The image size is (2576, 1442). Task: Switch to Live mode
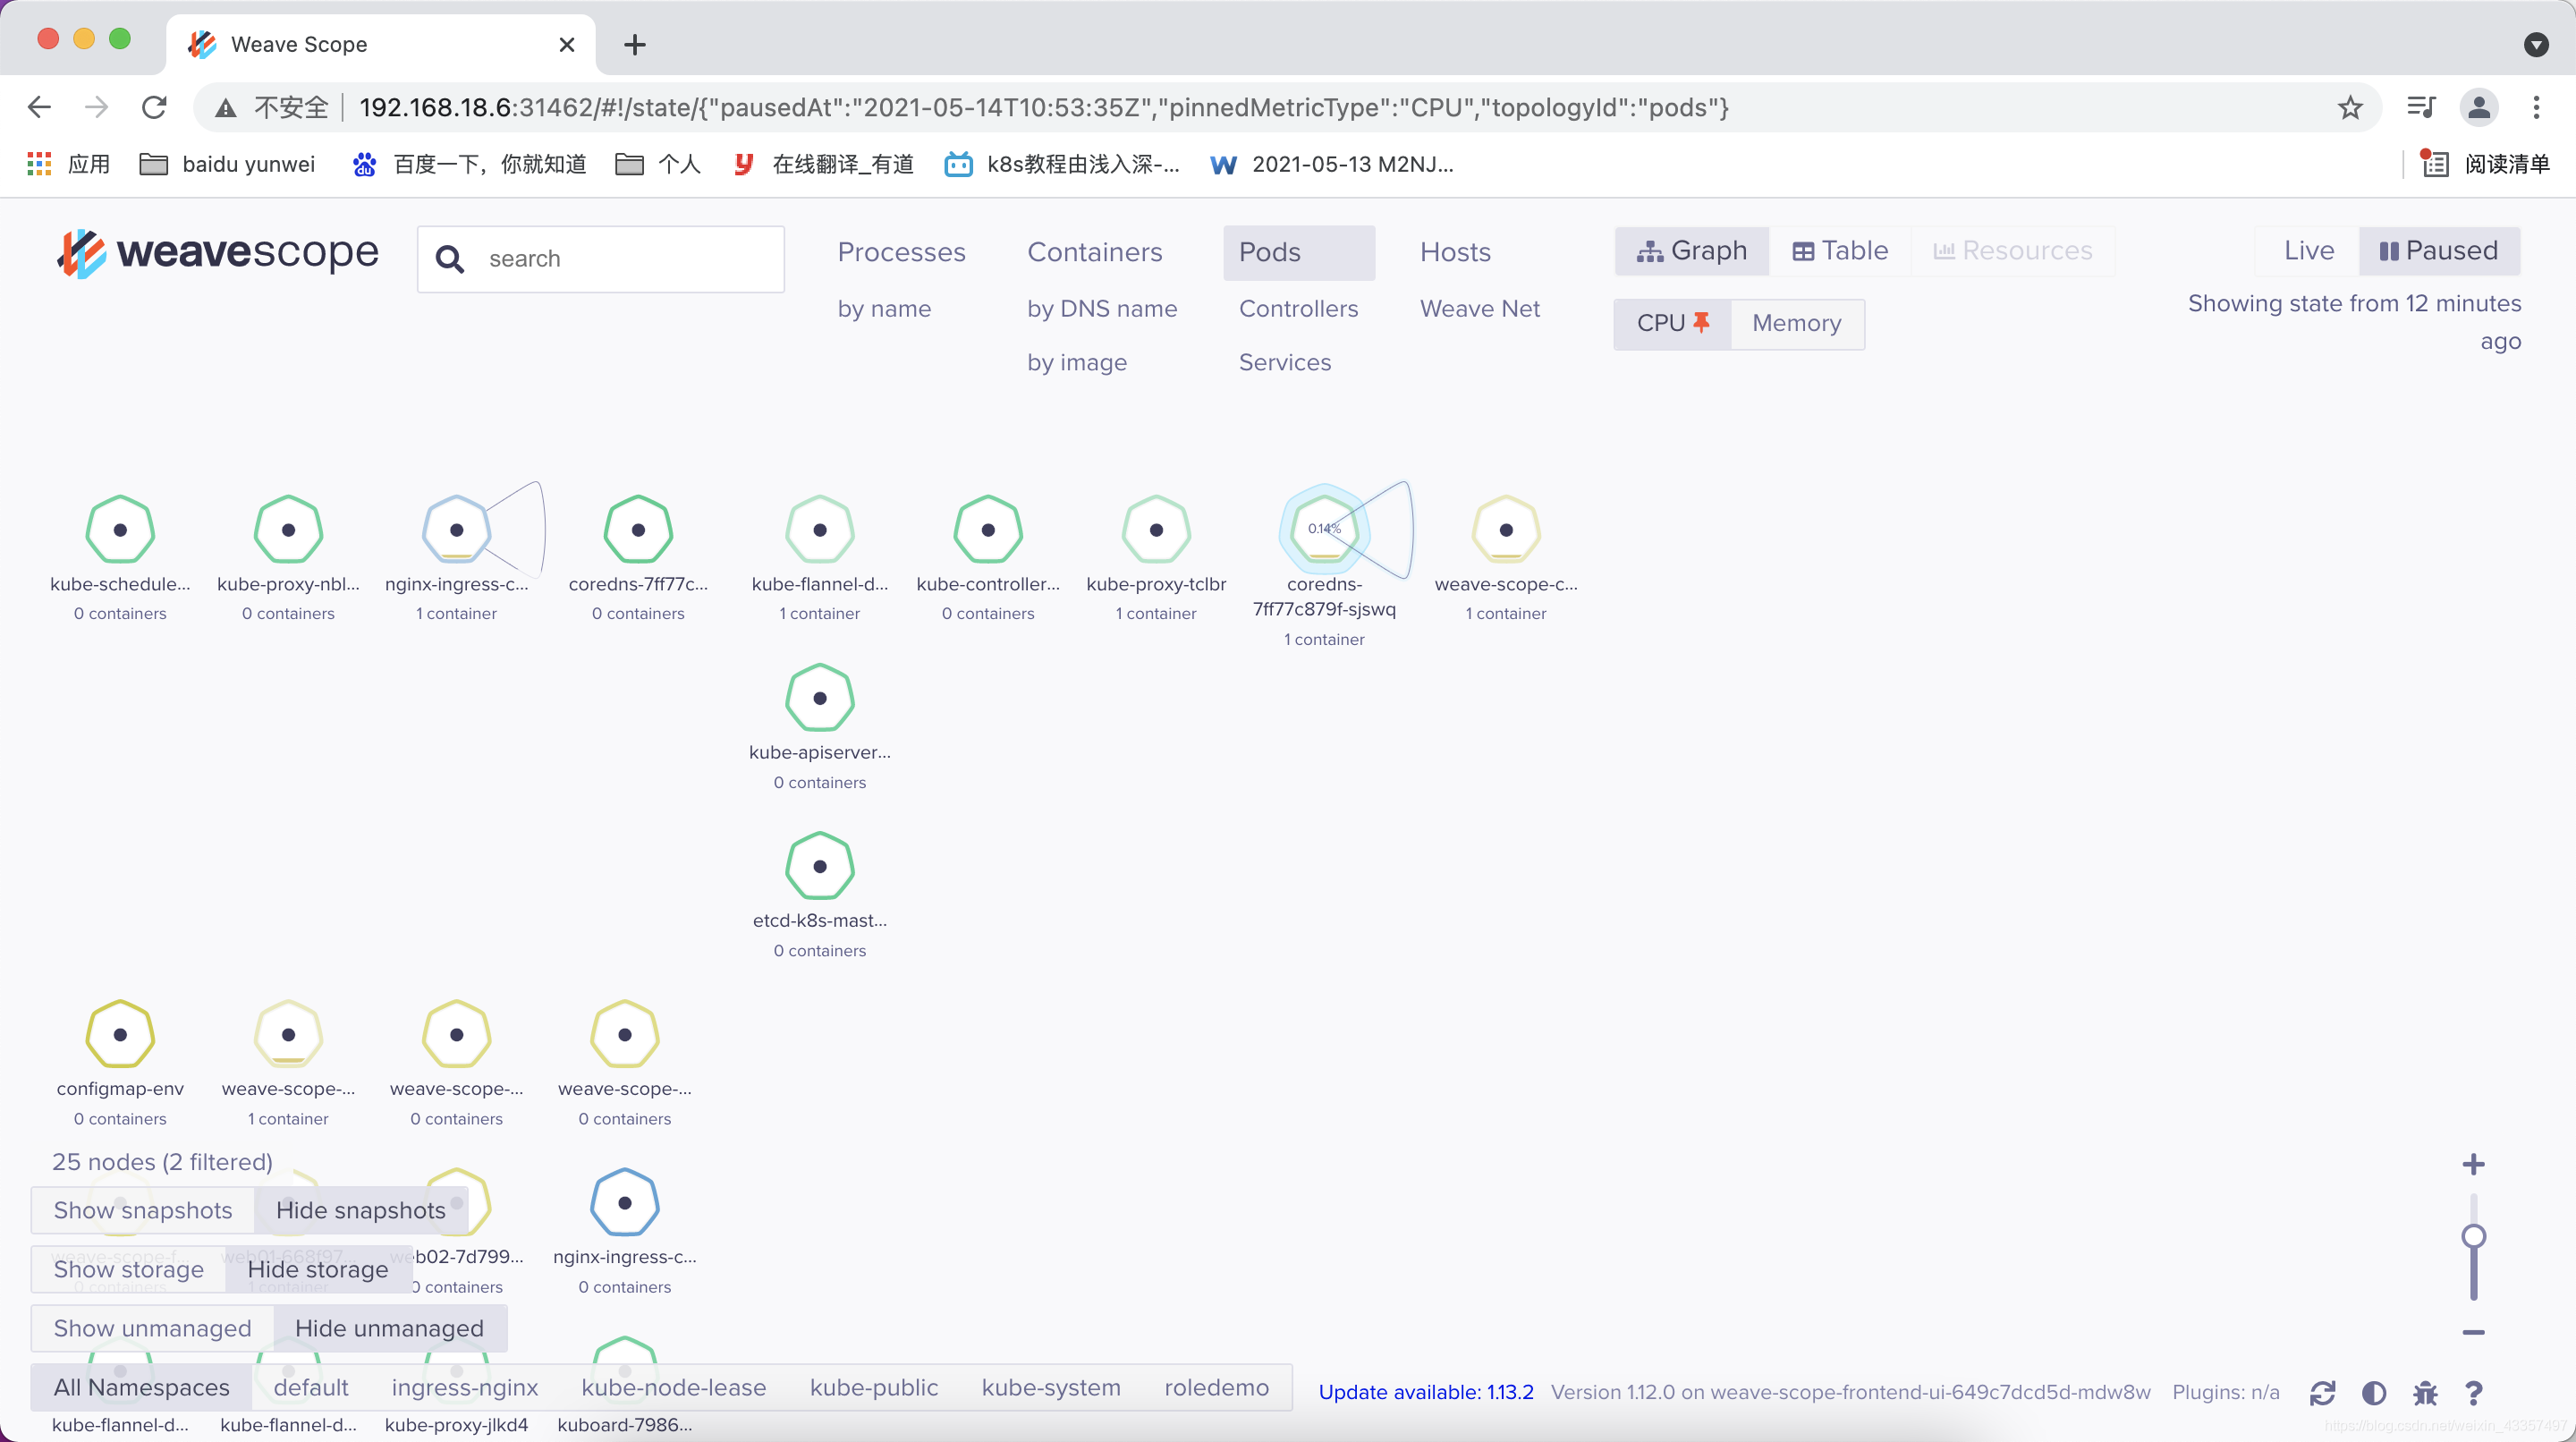(x=2308, y=250)
